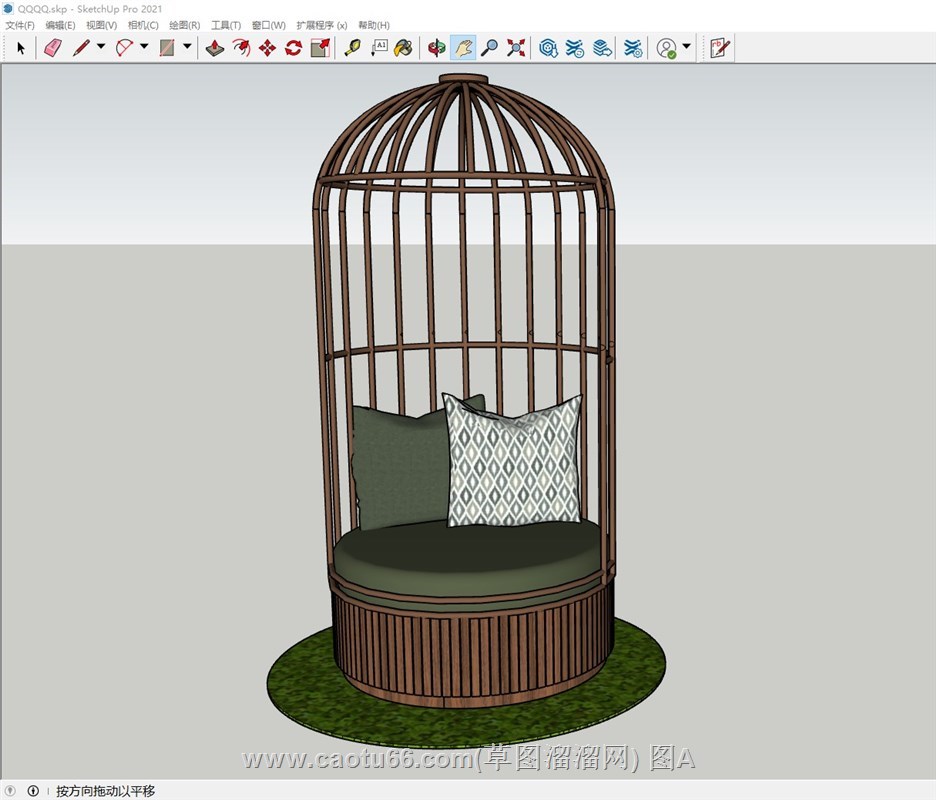The width and height of the screenshot is (936, 800).
Task: Open the 相机(C) menu
Action: click(x=143, y=25)
